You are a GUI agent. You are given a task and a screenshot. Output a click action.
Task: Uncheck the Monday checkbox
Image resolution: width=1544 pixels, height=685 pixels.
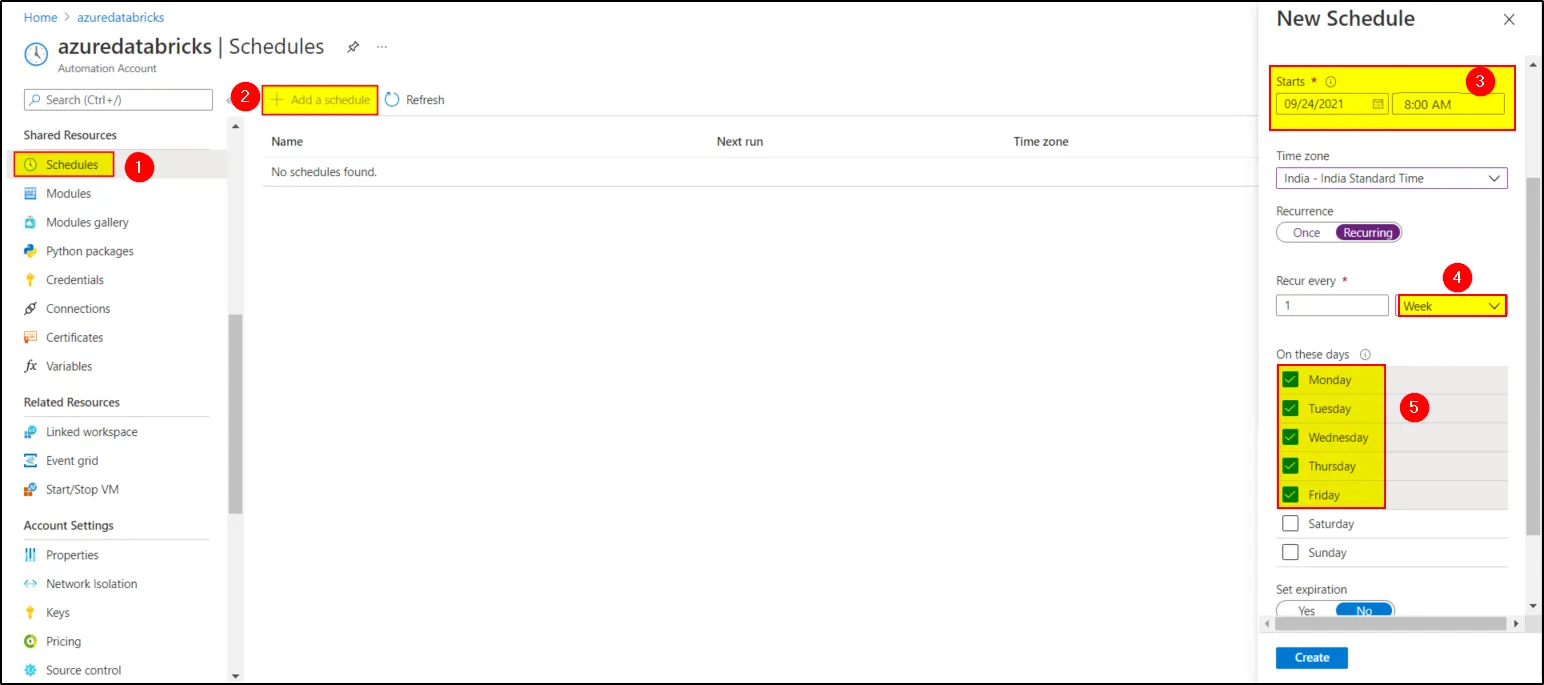tap(1290, 380)
